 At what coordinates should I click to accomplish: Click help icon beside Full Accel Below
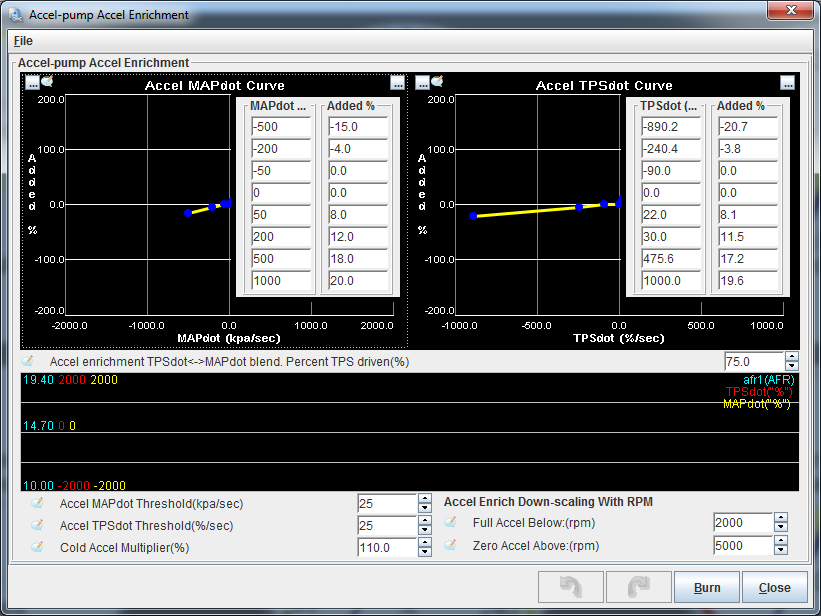pos(451,522)
